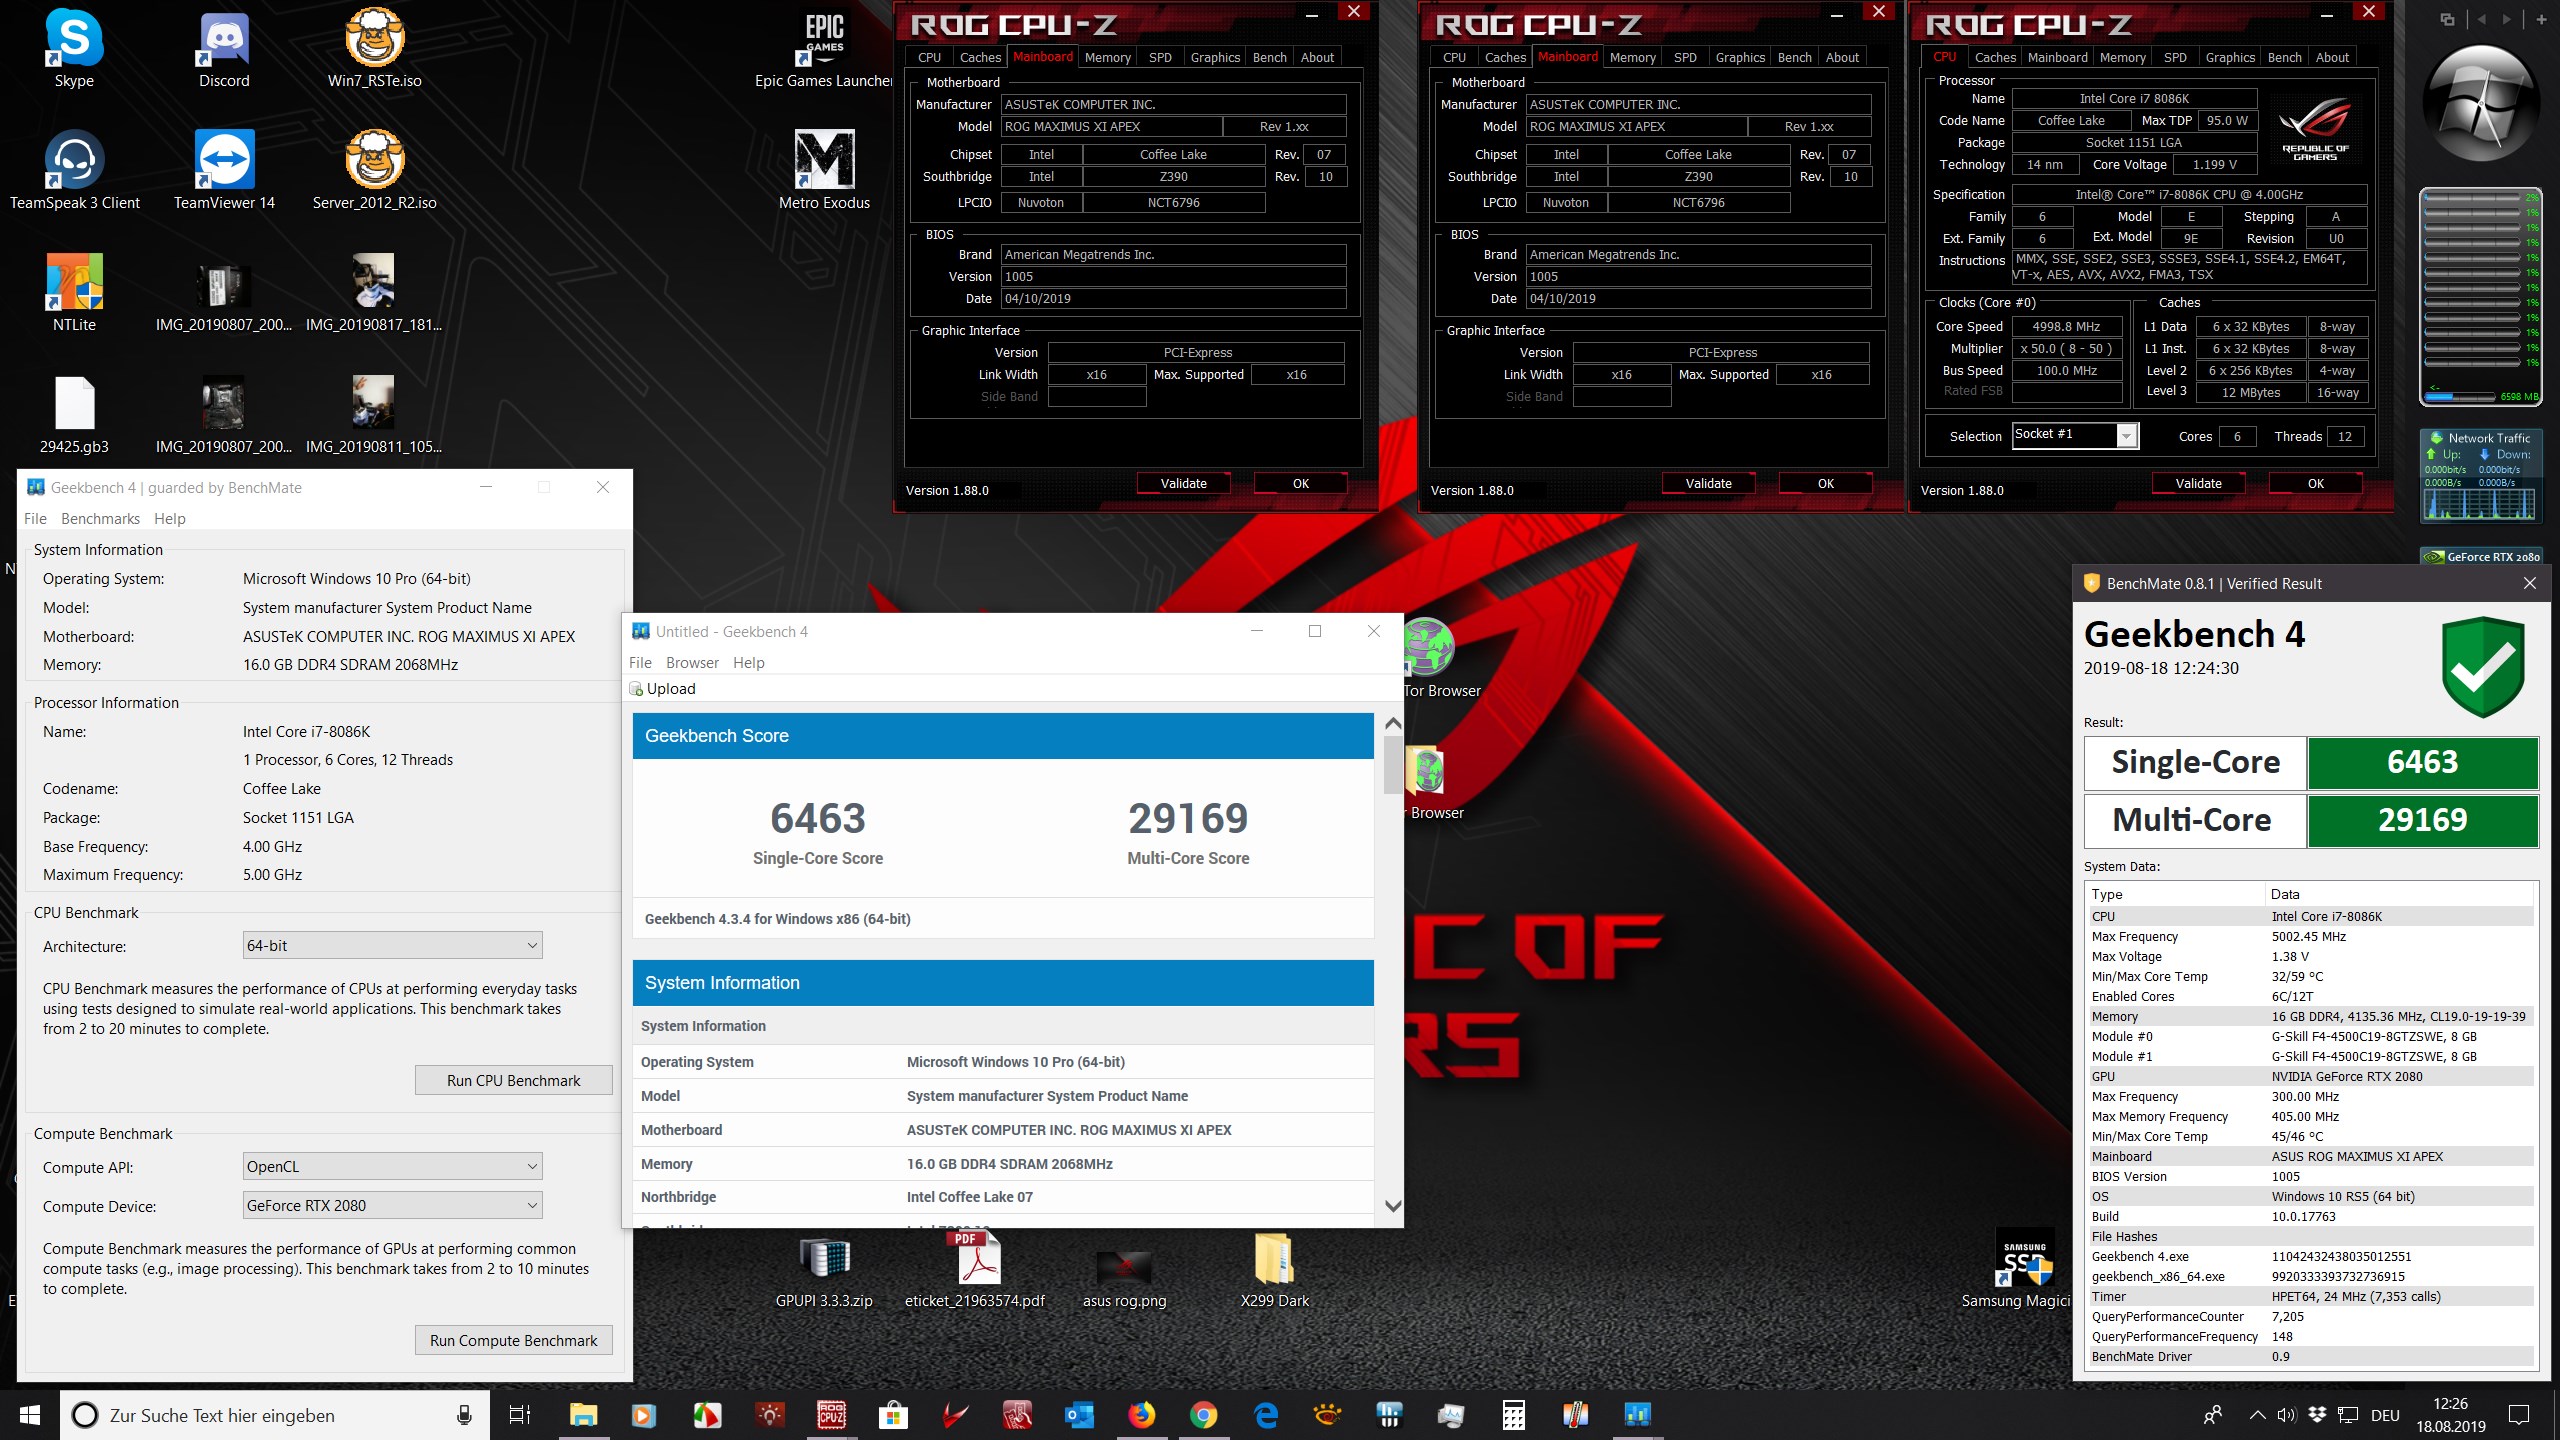Click the scroll-down arrow in Geekbench results
The height and width of the screenshot is (1440, 2560).
[x=1393, y=1206]
